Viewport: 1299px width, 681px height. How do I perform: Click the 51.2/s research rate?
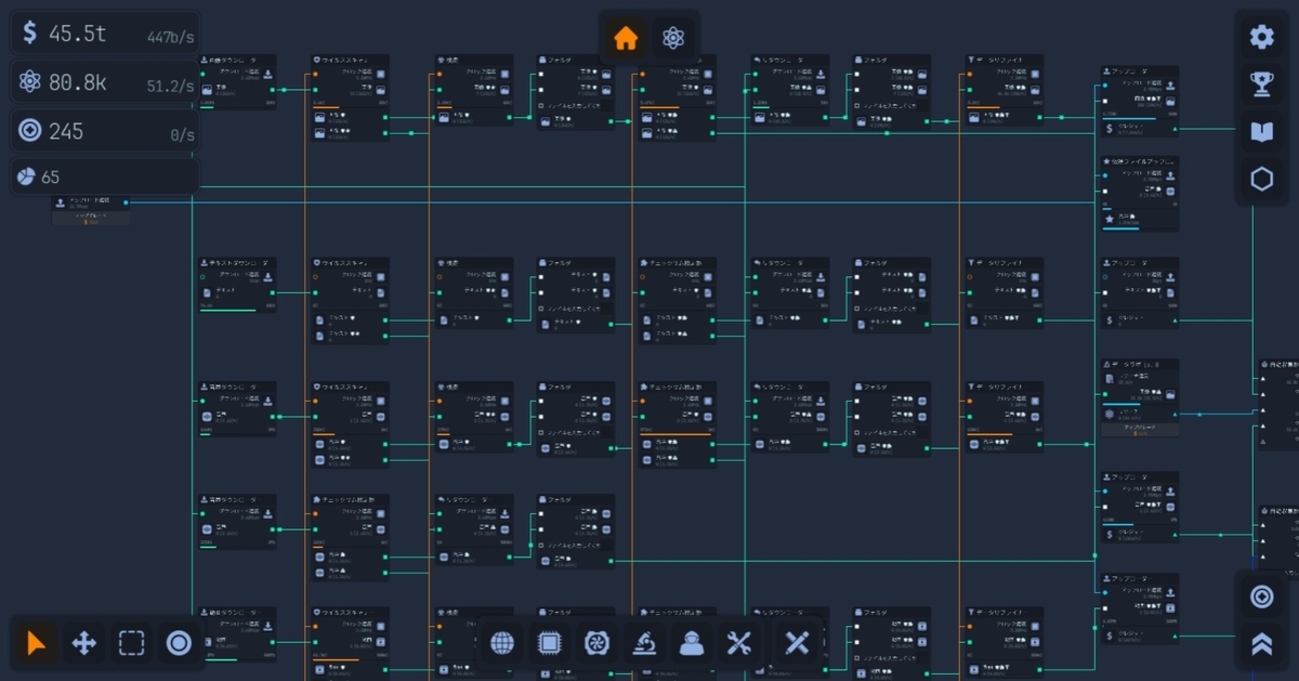click(x=170, y=87)
